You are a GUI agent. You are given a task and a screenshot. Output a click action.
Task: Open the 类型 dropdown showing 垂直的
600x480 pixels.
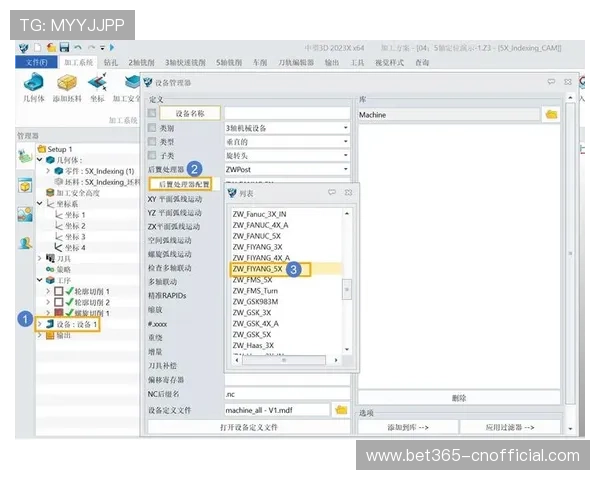[x=287, y=142]
